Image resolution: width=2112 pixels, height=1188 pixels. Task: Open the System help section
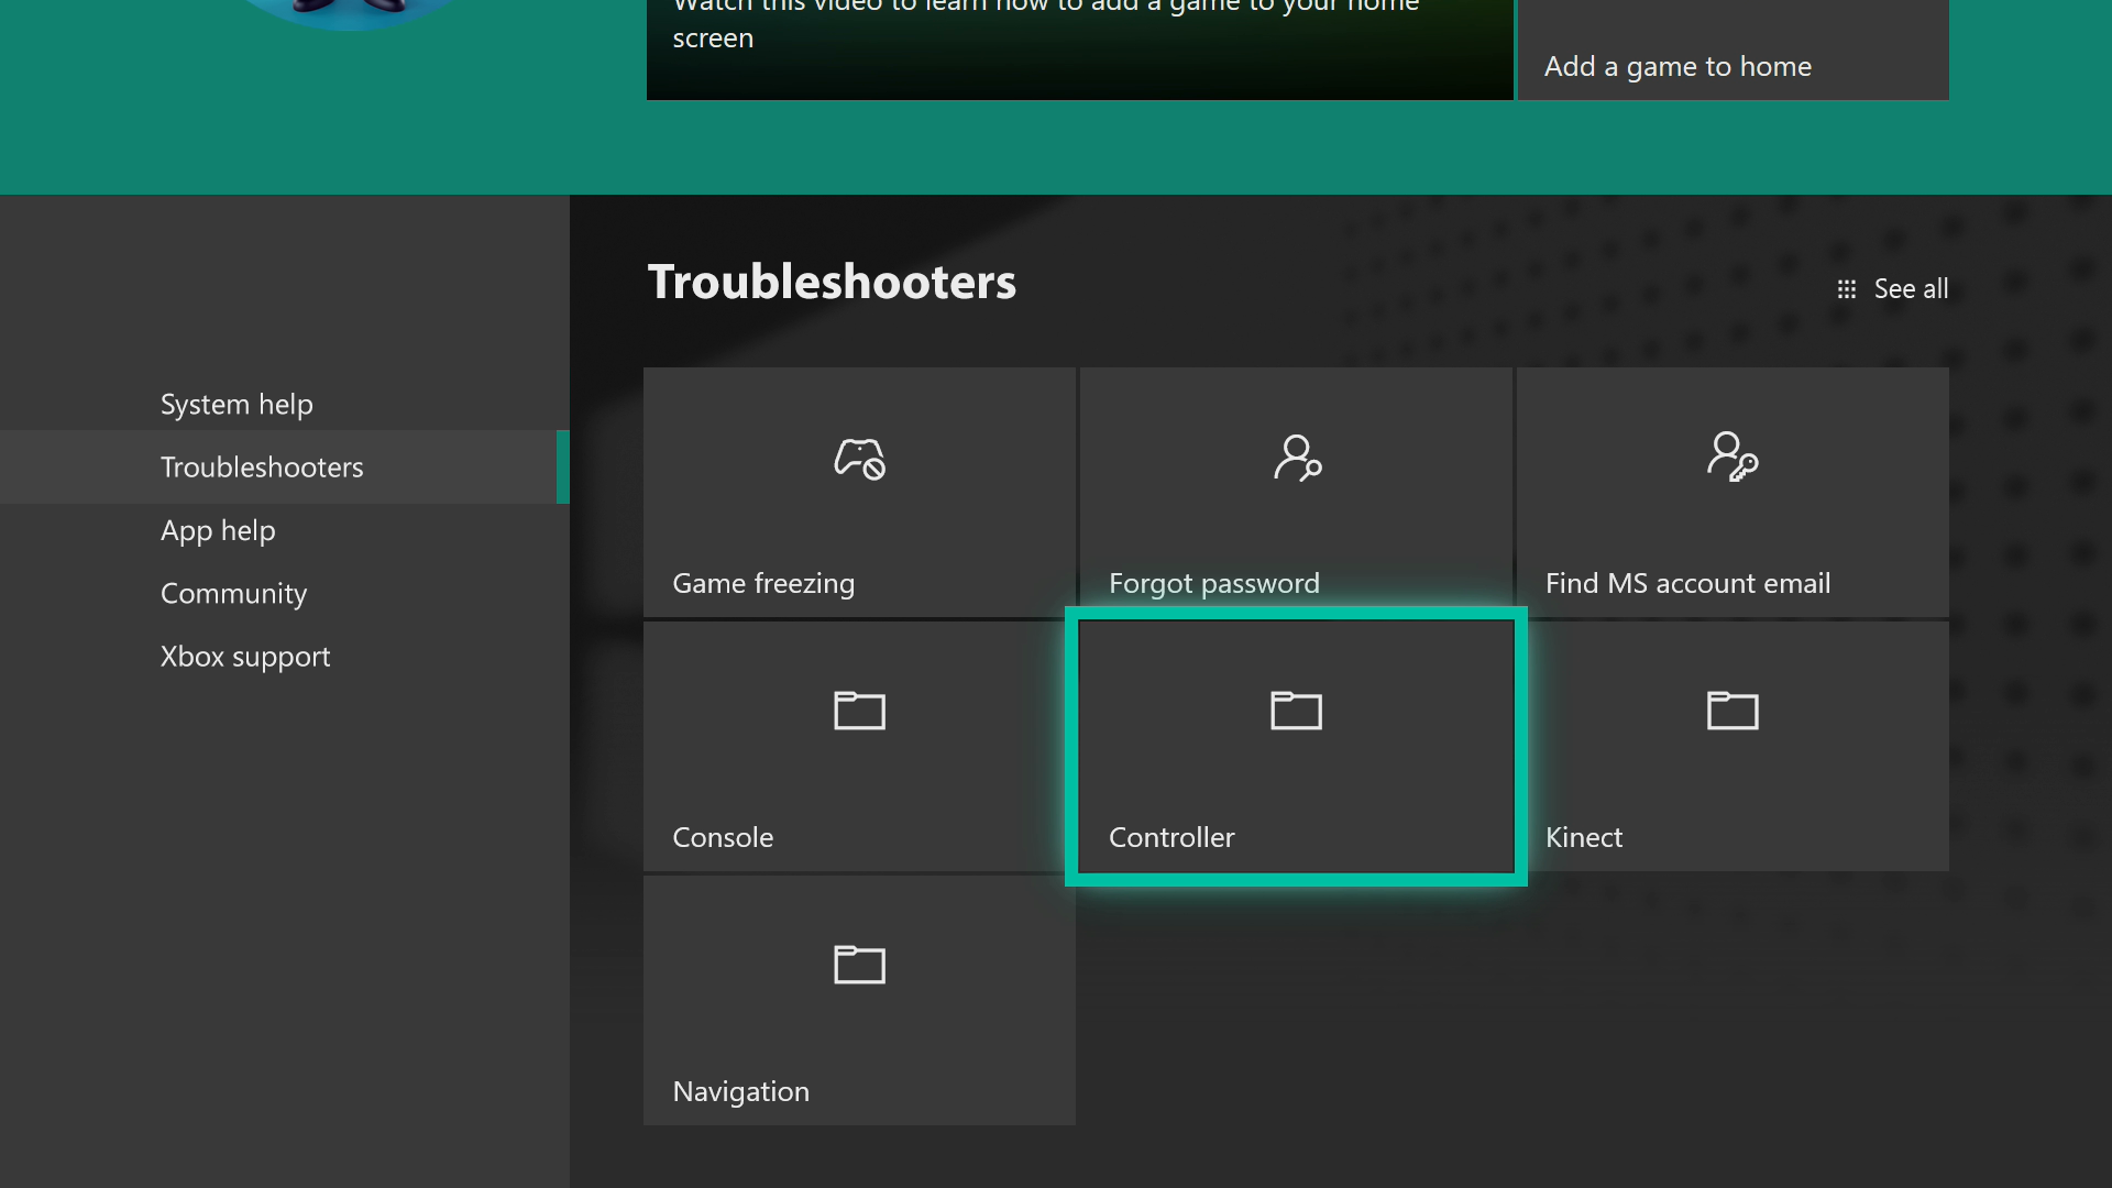236,404
